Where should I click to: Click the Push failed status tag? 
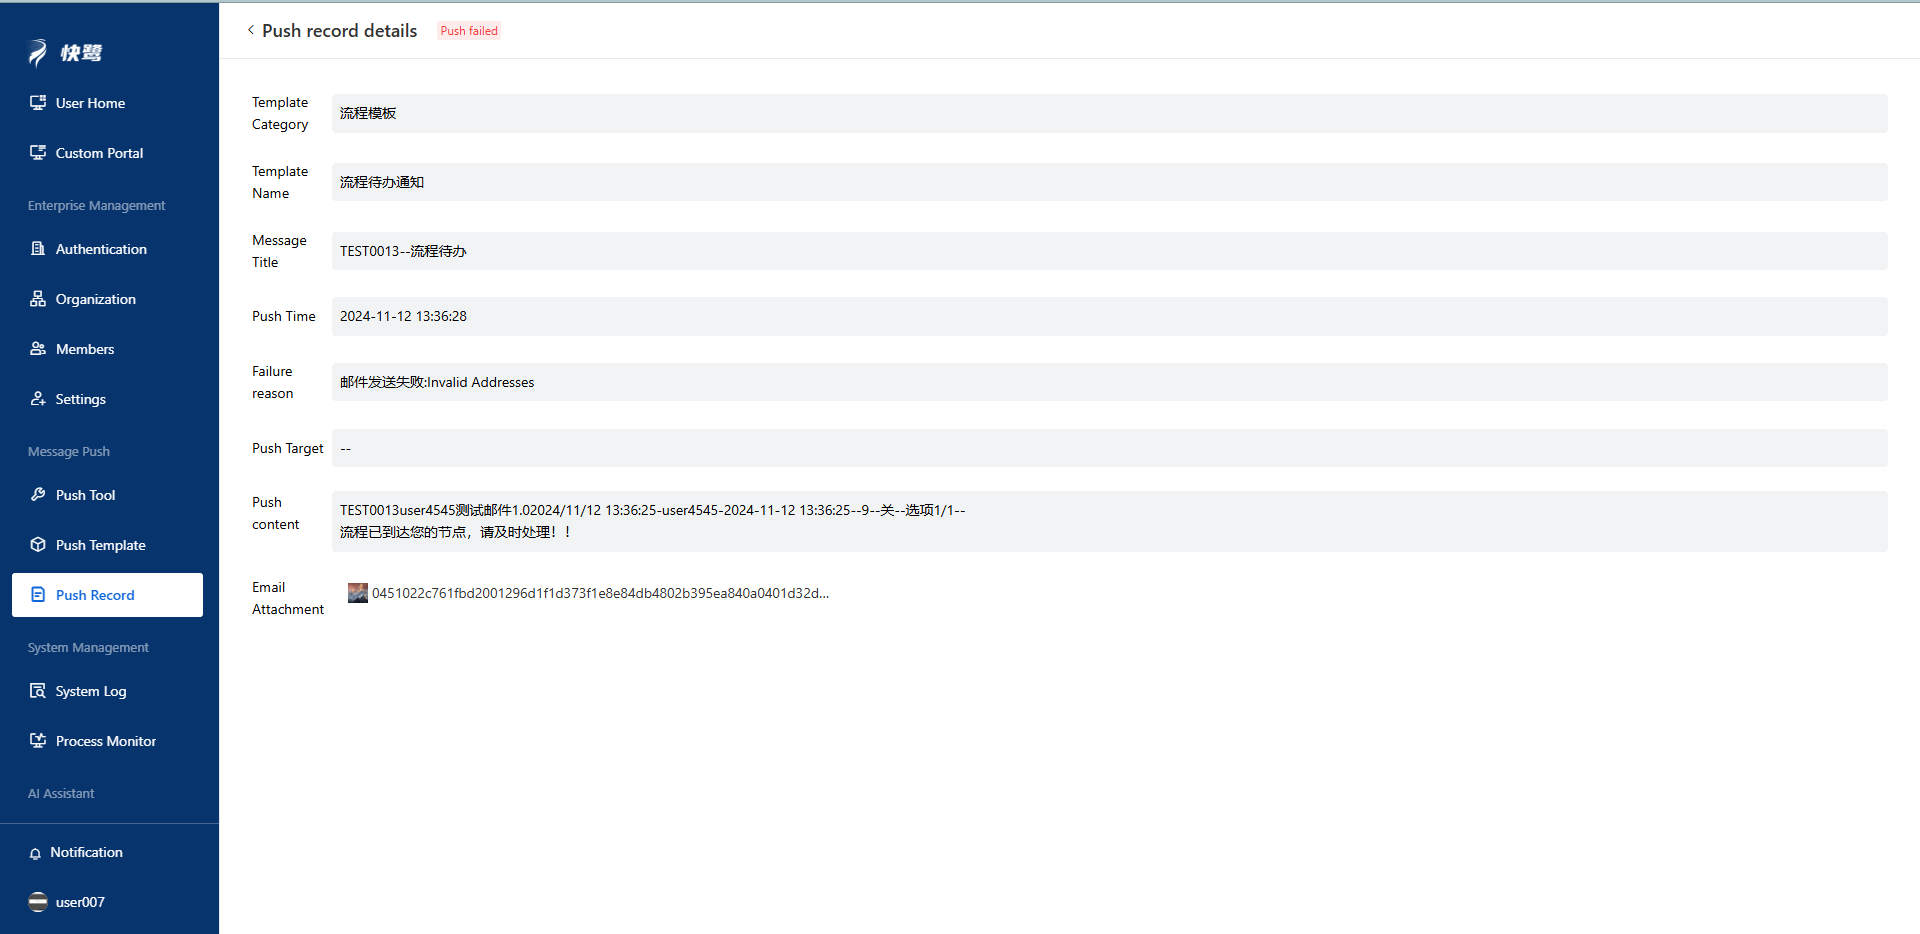[469, 31]
